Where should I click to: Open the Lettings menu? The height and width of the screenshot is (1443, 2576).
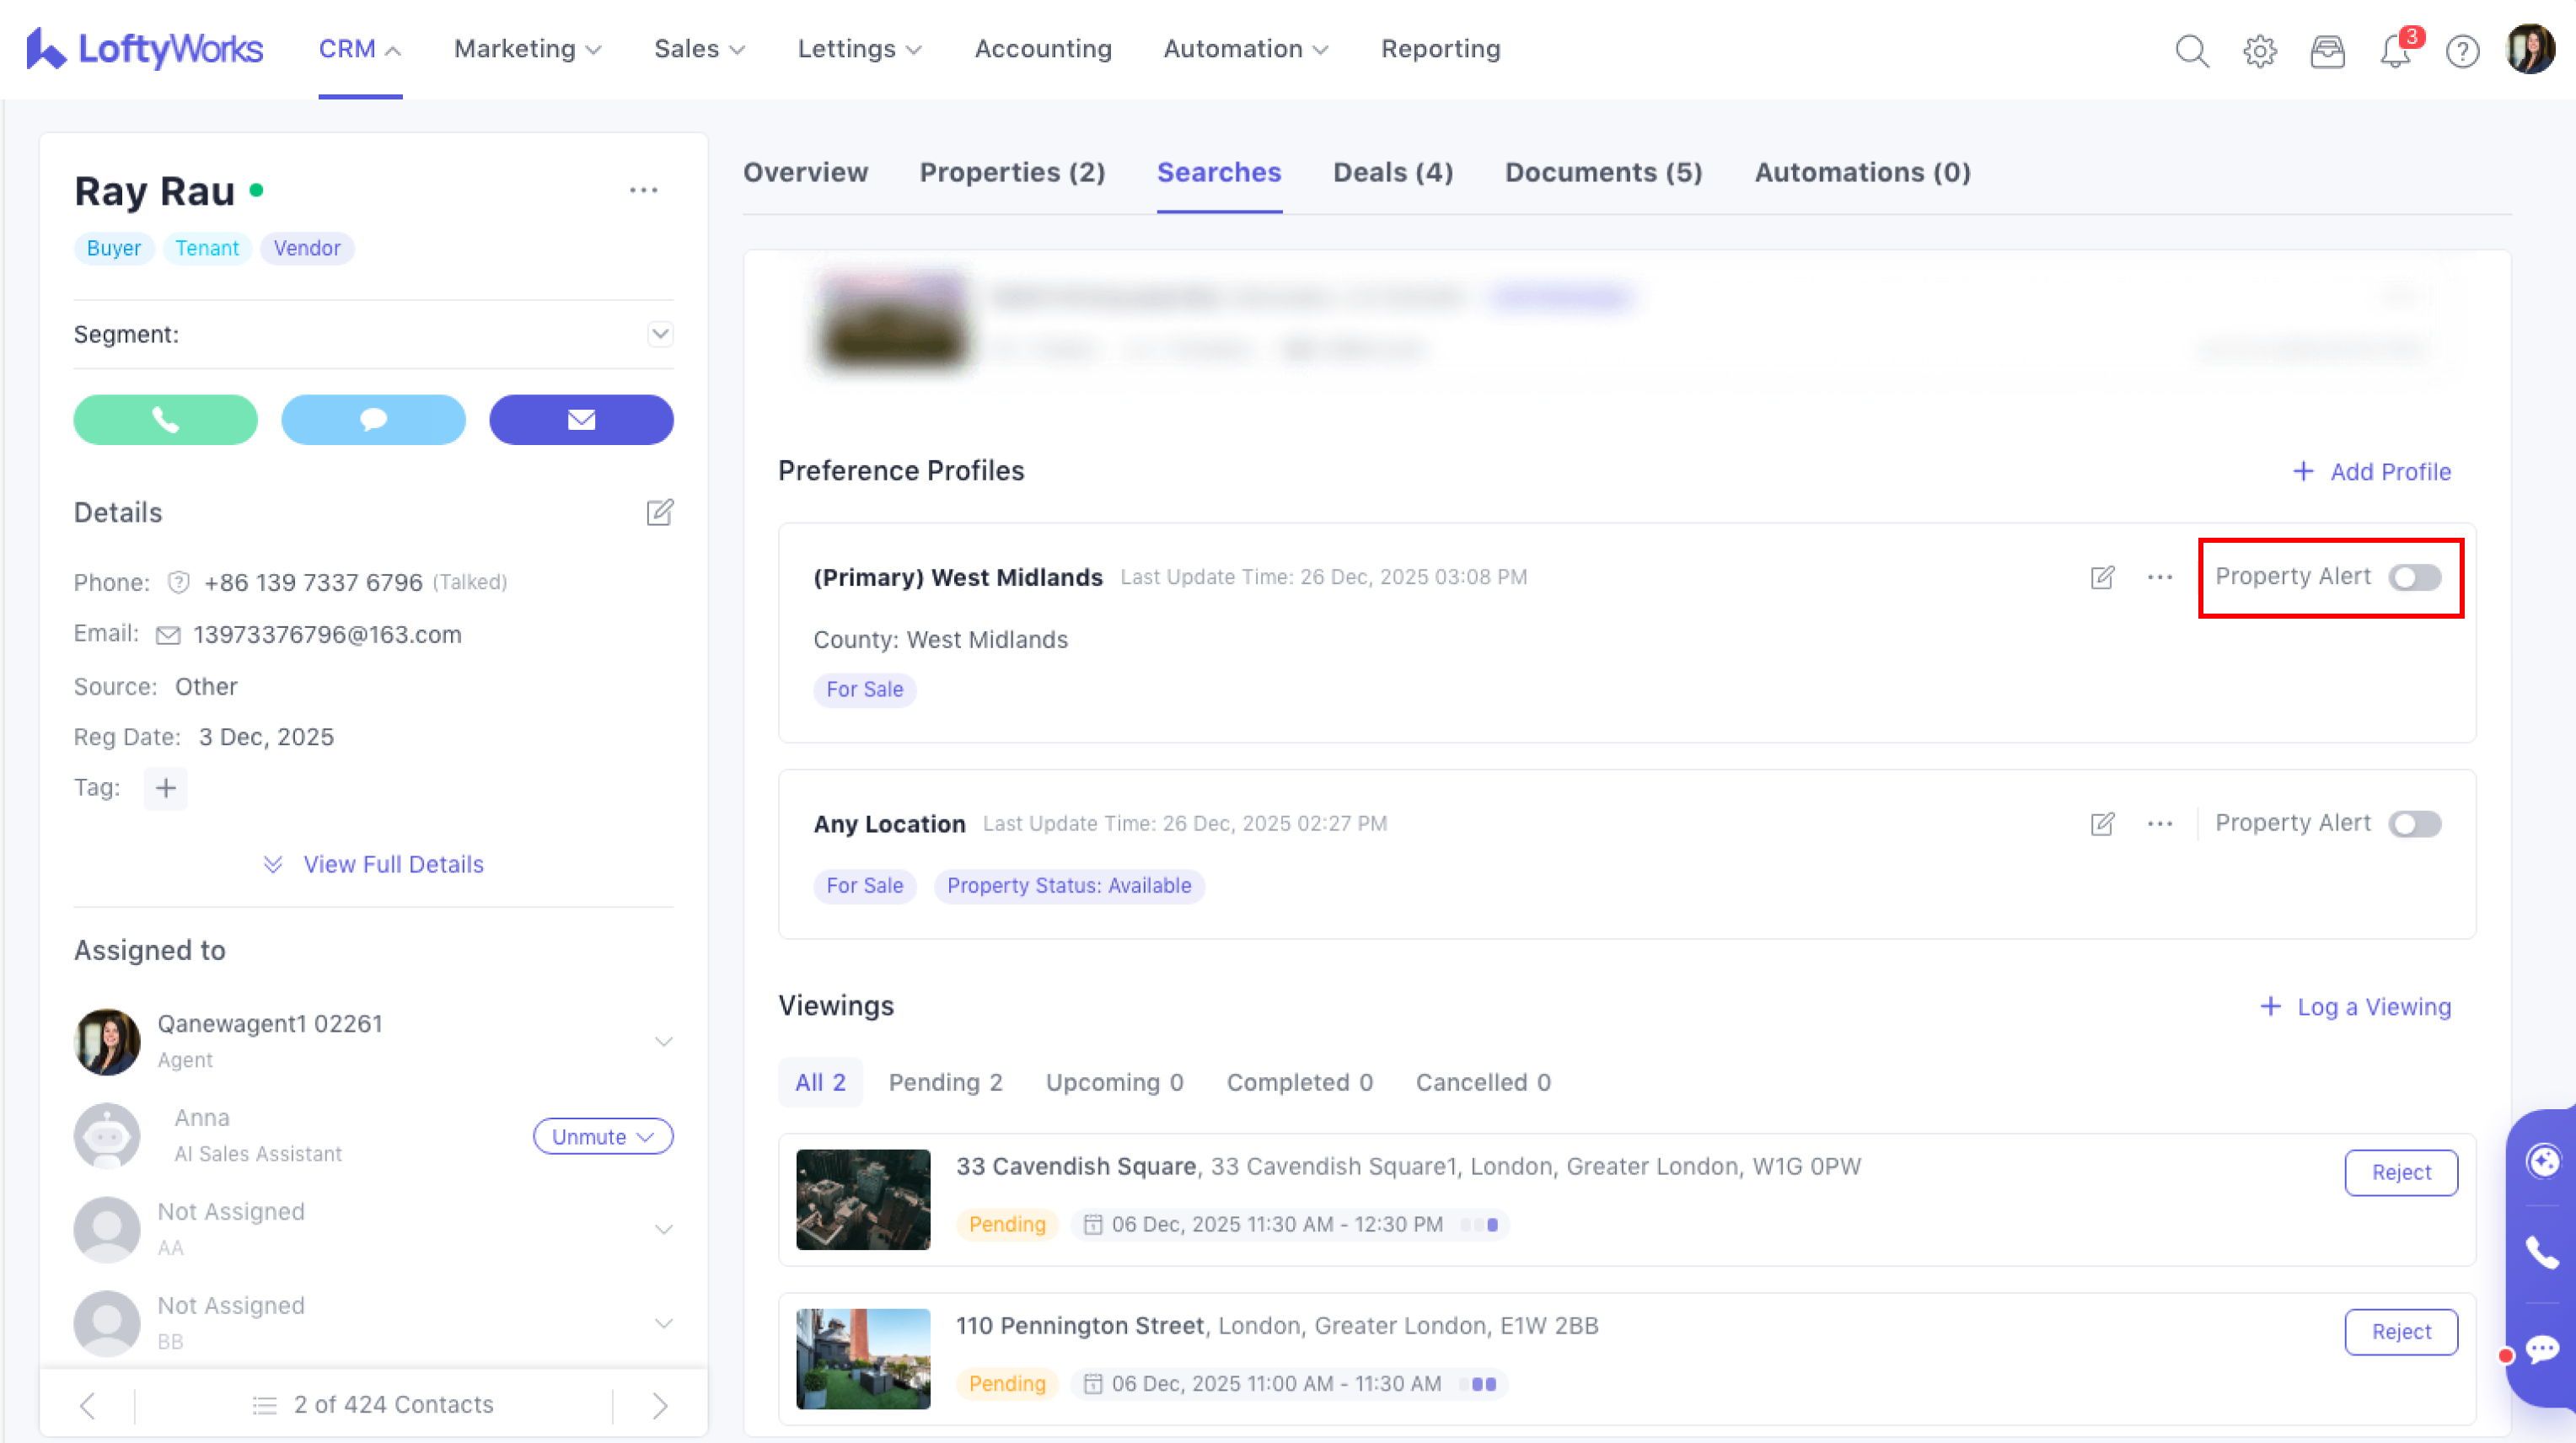859,49
